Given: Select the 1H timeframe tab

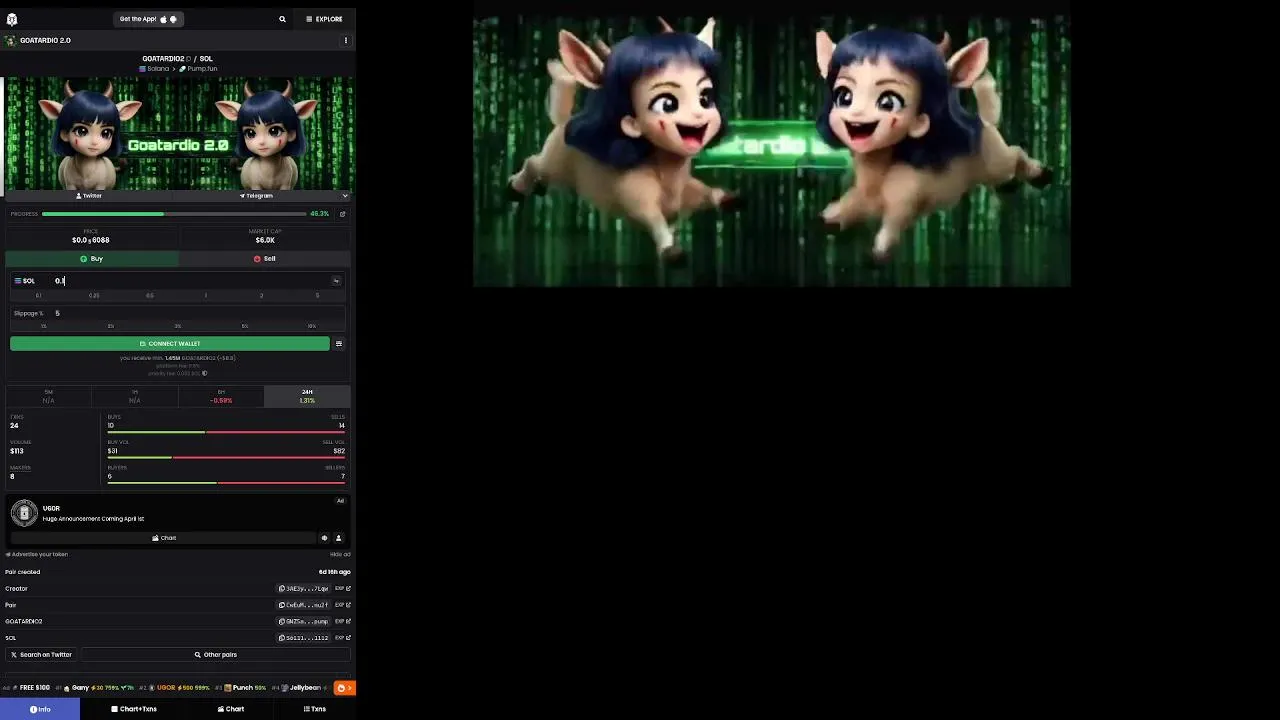Looking at the screenshot, I should 135,396.
